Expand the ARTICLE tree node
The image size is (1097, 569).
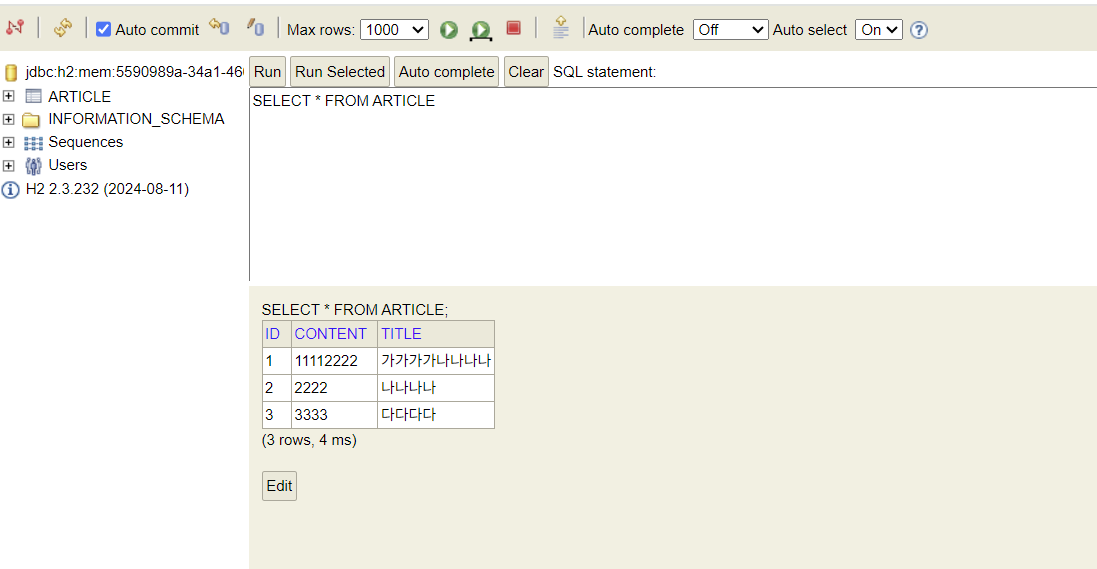[x=8, y=96]
